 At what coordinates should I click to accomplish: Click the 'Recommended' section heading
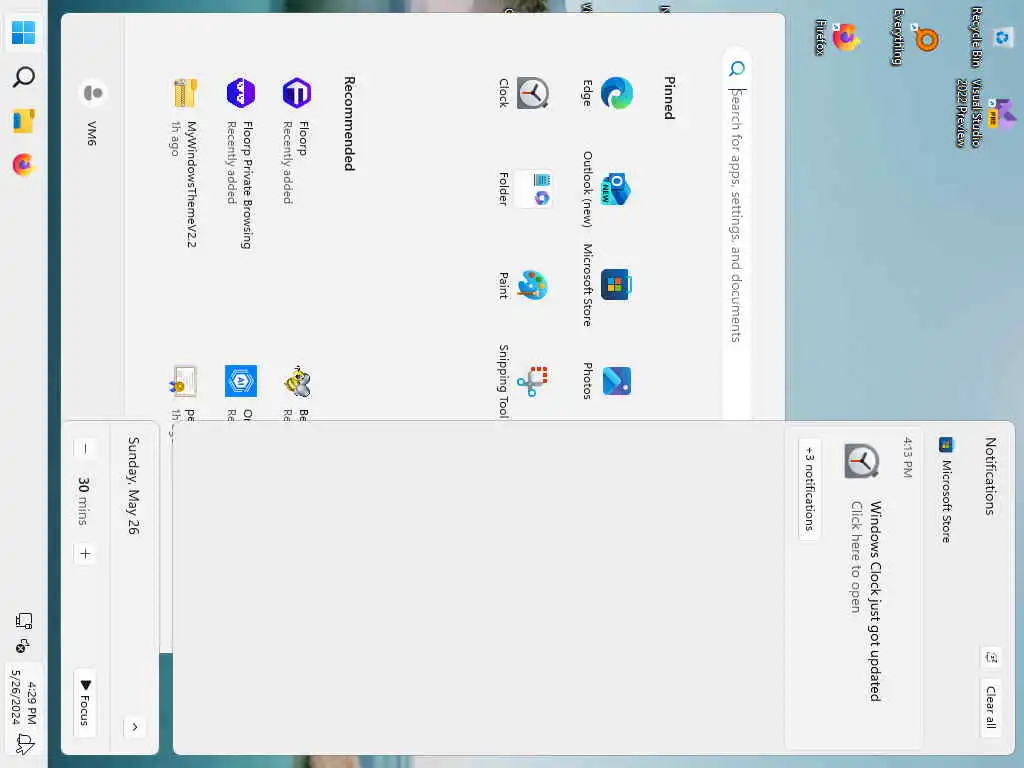pyautogui.click(x=349, y=123)
